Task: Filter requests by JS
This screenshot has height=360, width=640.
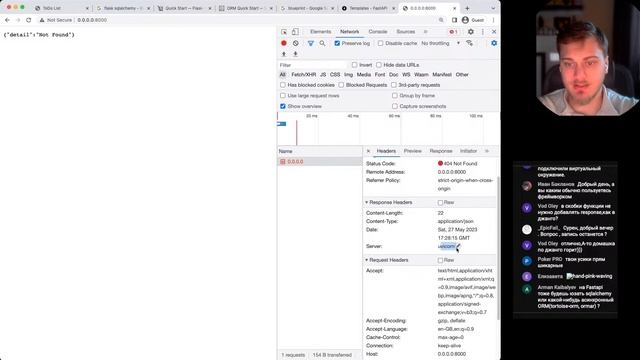Action: (323, 75)
